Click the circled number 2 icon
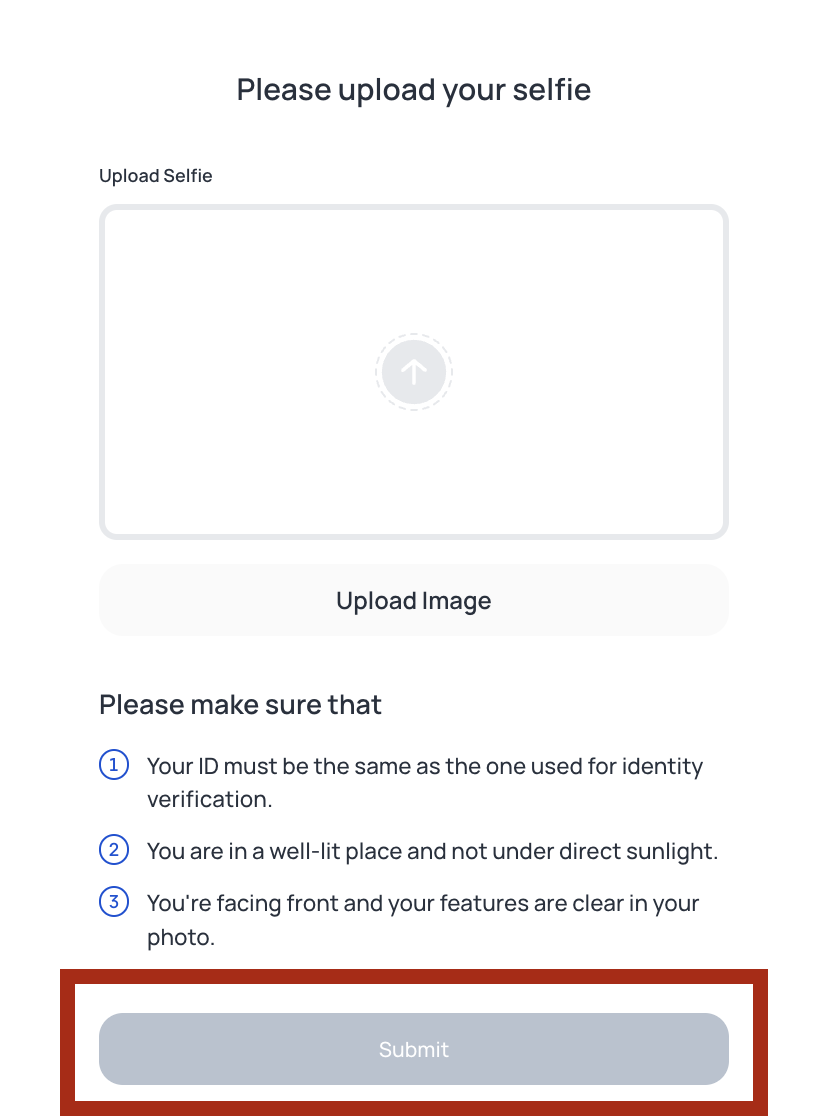Viewport: 828px width, 1116px height. coord(114,850)
